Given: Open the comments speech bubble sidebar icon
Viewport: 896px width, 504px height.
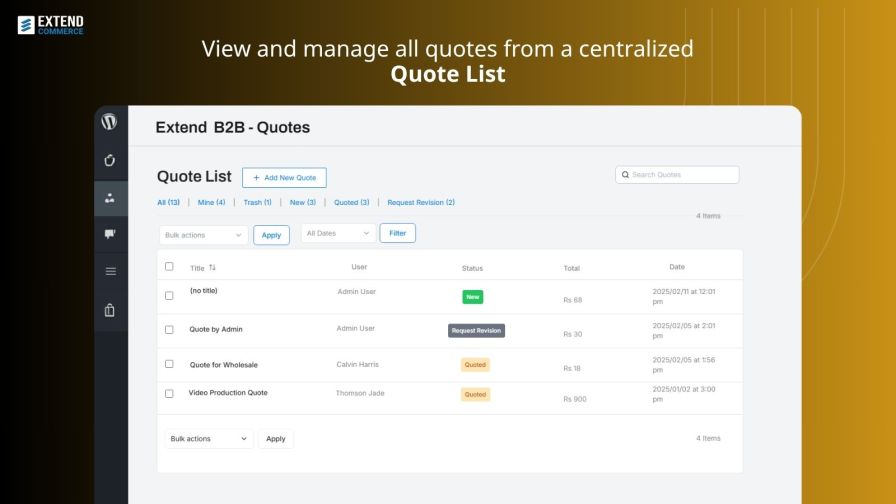Looking at the screenshot, I should coord(110,234).
